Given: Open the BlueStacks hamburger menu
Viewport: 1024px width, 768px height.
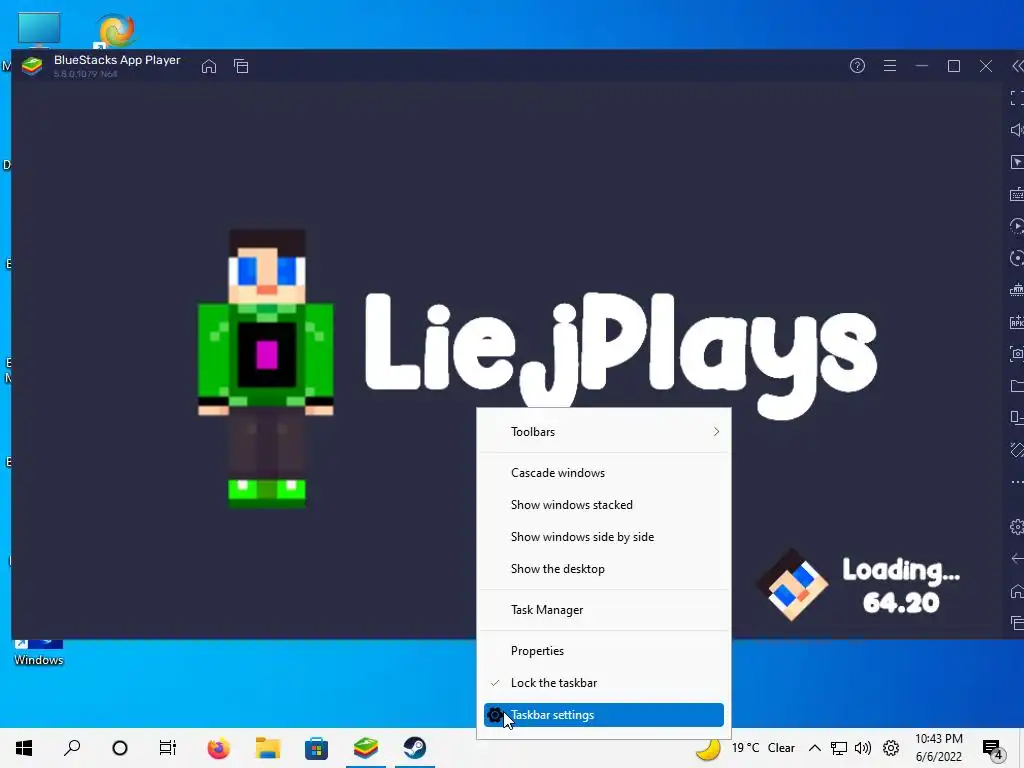Looking at the screenshot, I should pos(889,65).
